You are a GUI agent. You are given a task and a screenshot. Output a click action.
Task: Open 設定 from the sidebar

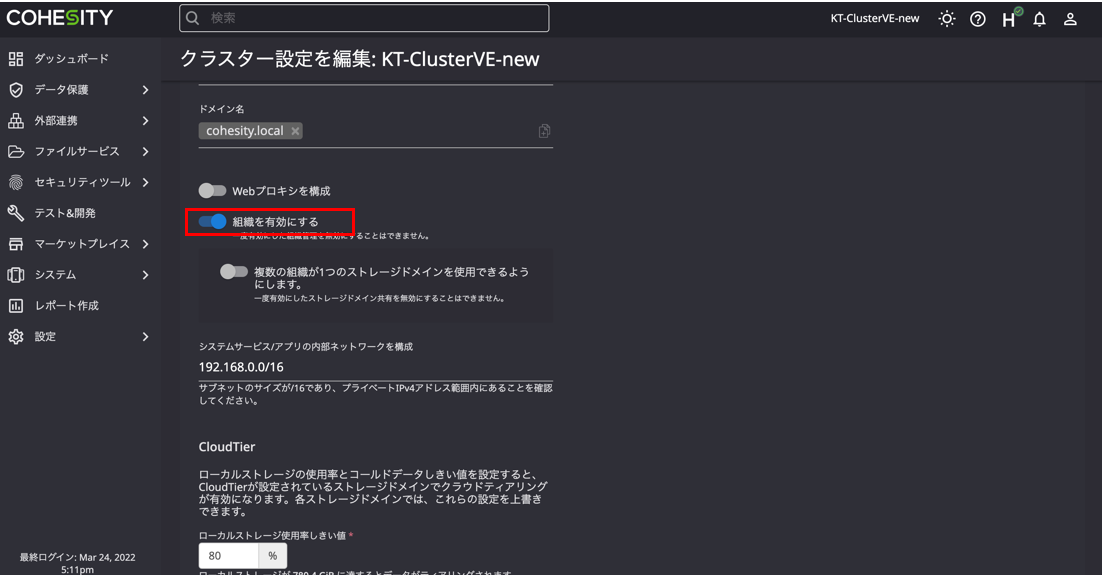46,336
